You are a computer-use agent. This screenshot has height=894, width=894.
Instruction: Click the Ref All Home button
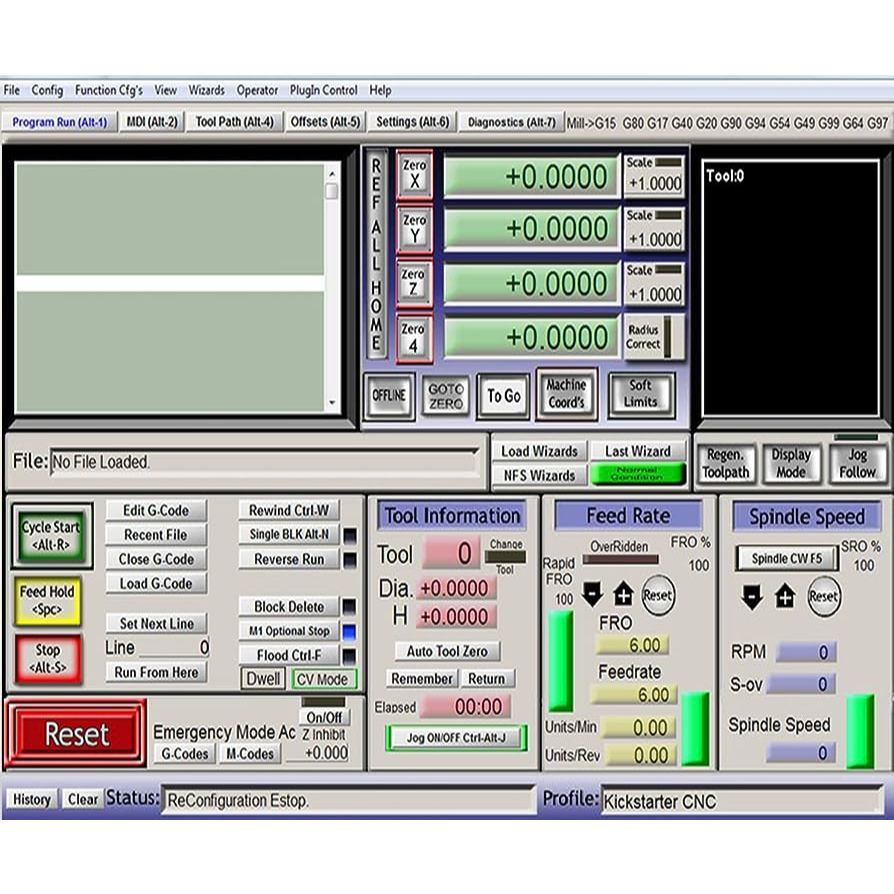[376, 255]
